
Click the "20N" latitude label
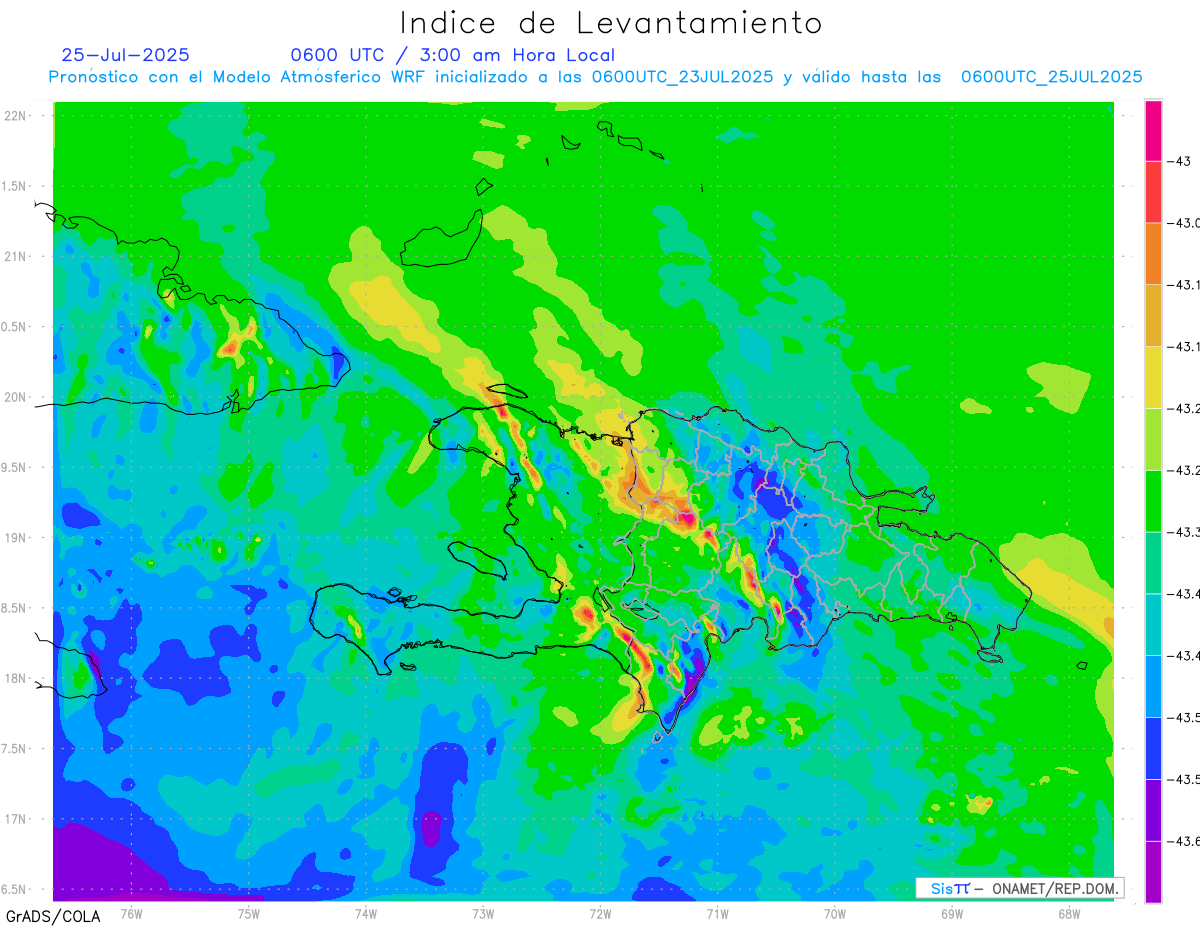[x=16, y=397]
